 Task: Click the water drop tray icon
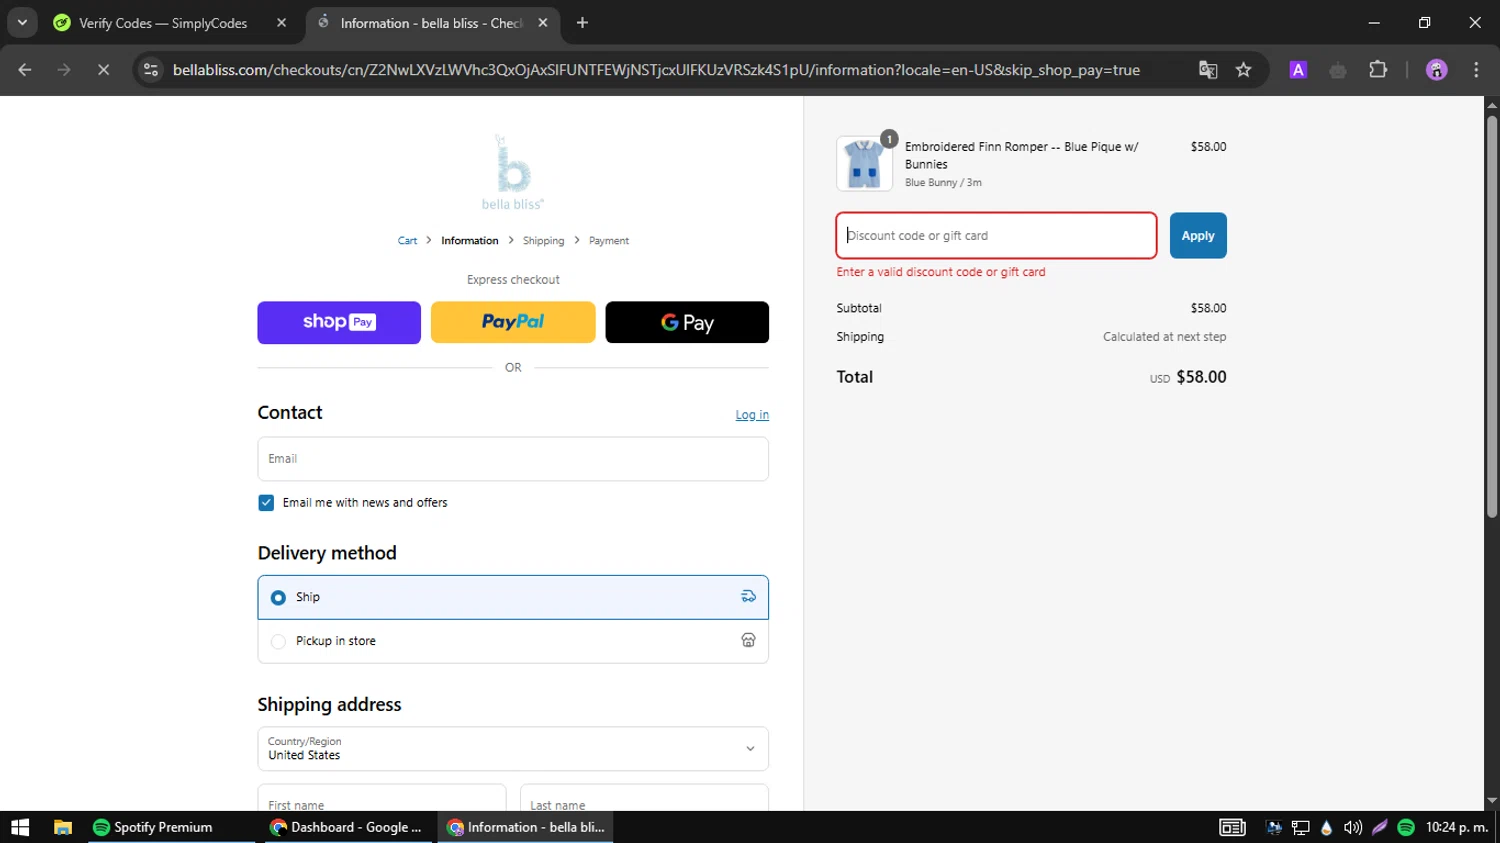tap(1326, 827)
